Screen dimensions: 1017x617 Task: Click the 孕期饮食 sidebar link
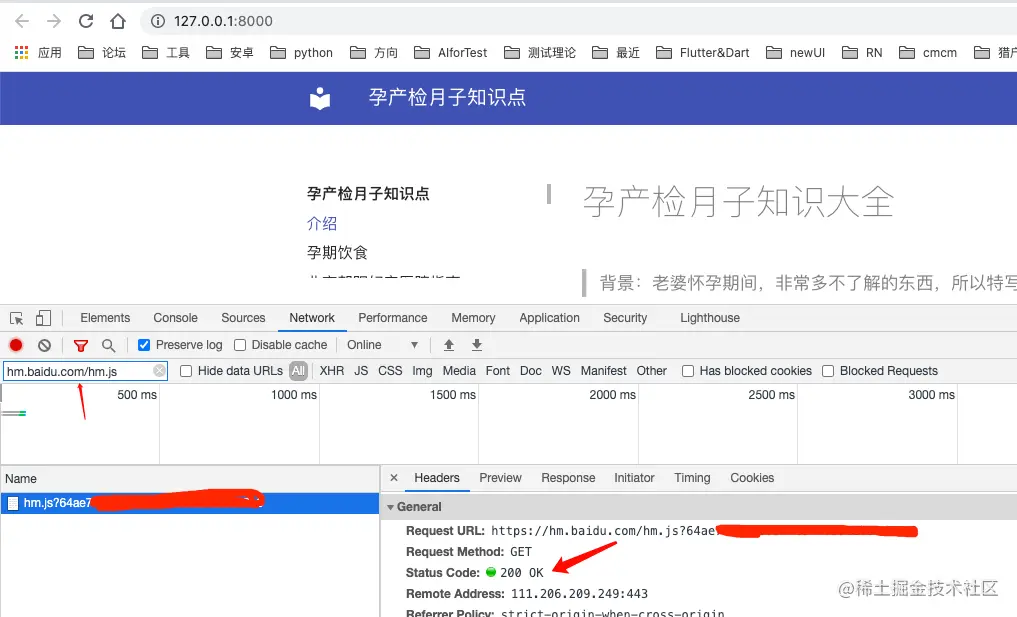click(337, 252)
